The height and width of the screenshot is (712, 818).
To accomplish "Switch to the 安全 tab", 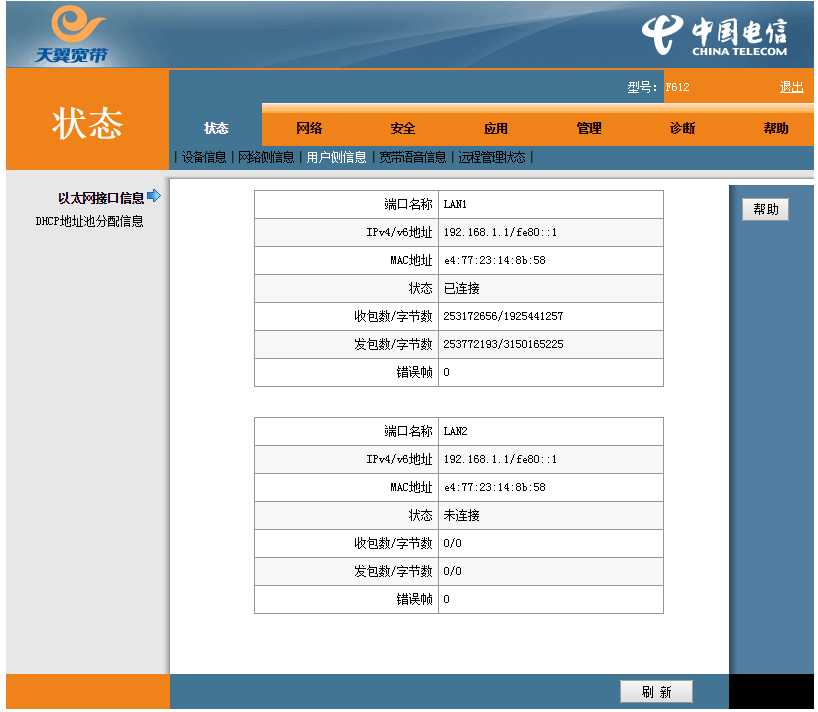I will (x=402, y=128).
